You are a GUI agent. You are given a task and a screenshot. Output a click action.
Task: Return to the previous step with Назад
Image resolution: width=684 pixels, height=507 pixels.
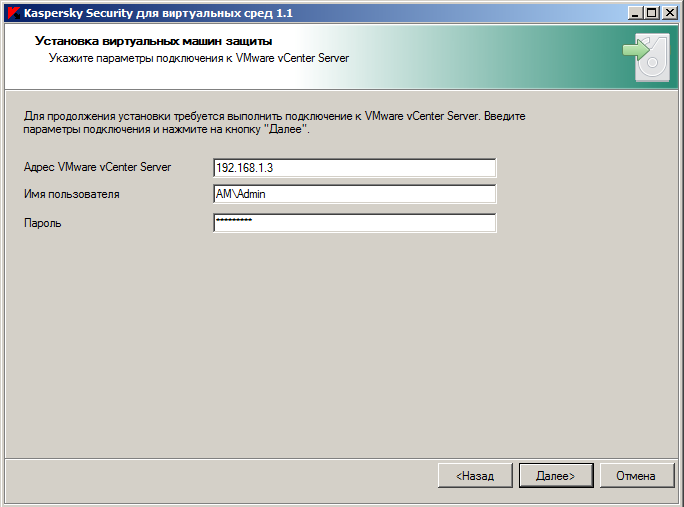(475, 476)
